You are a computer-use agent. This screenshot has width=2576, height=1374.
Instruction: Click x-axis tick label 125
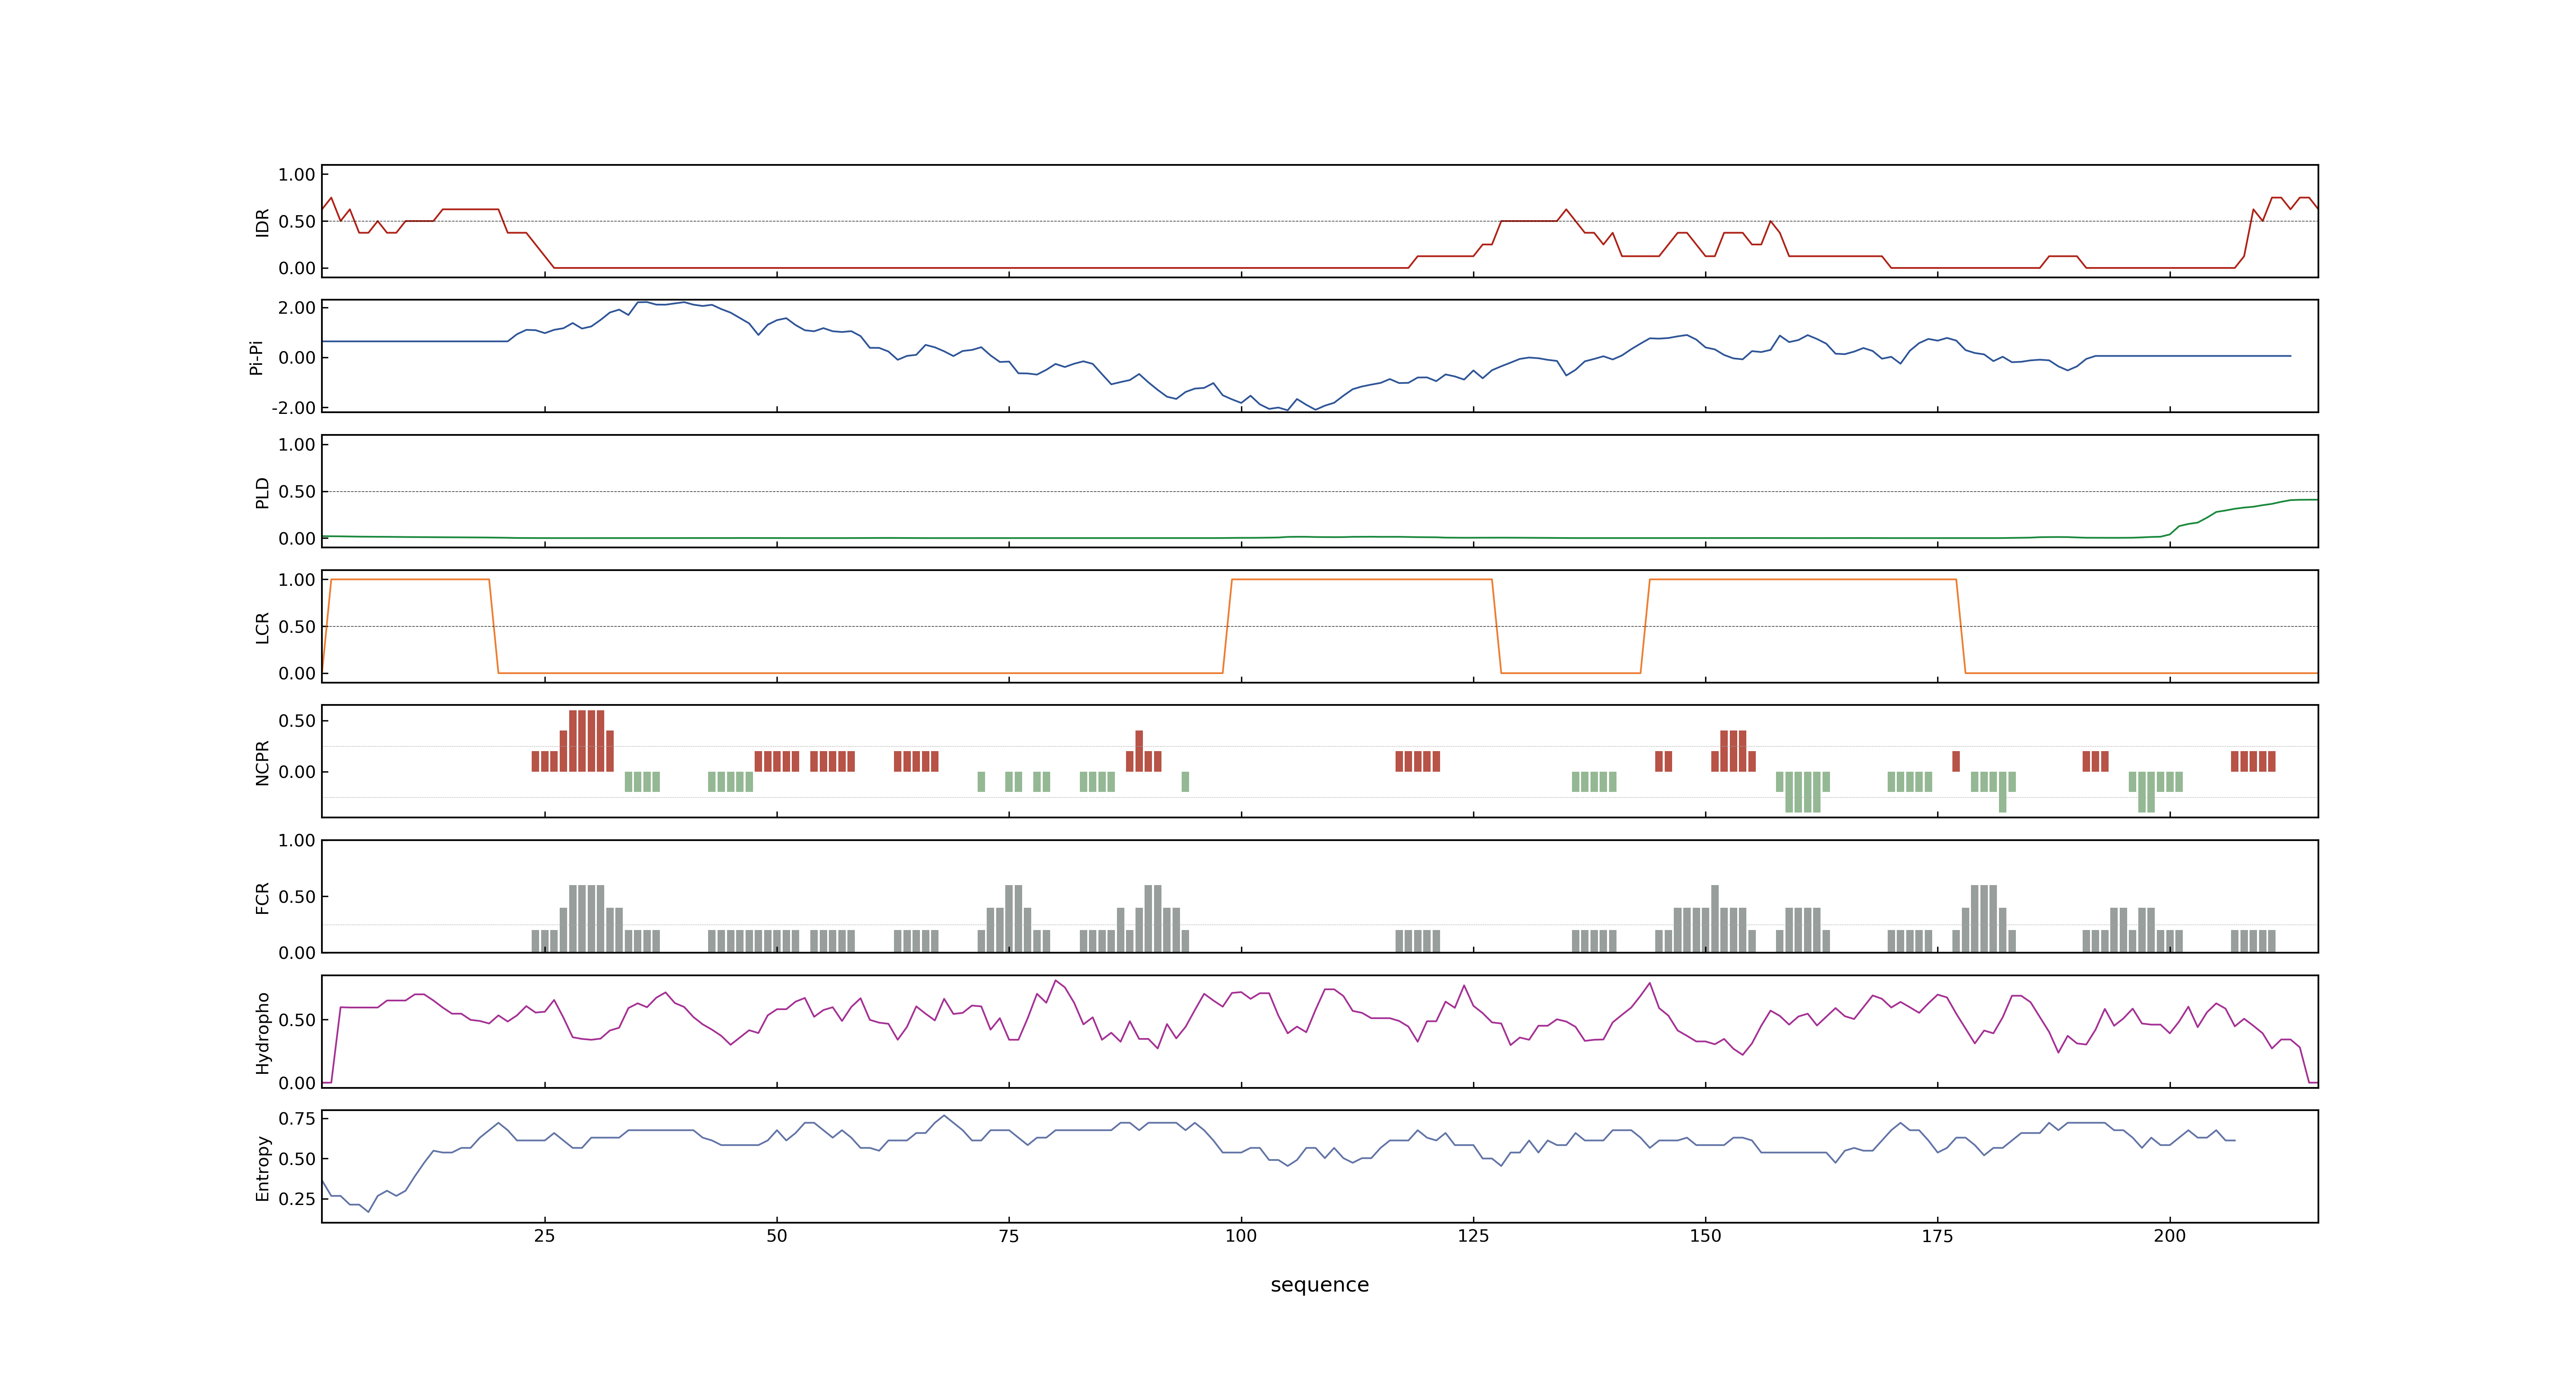[x=1473, y=1236]
